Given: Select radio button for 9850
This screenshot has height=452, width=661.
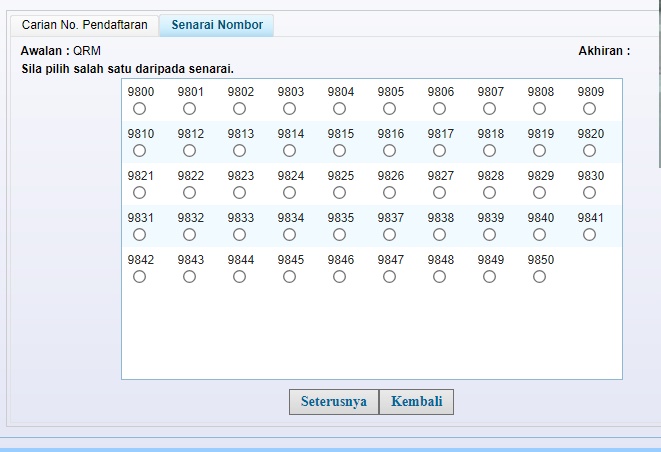Looking at the screenshot, I should coord(539,277).
